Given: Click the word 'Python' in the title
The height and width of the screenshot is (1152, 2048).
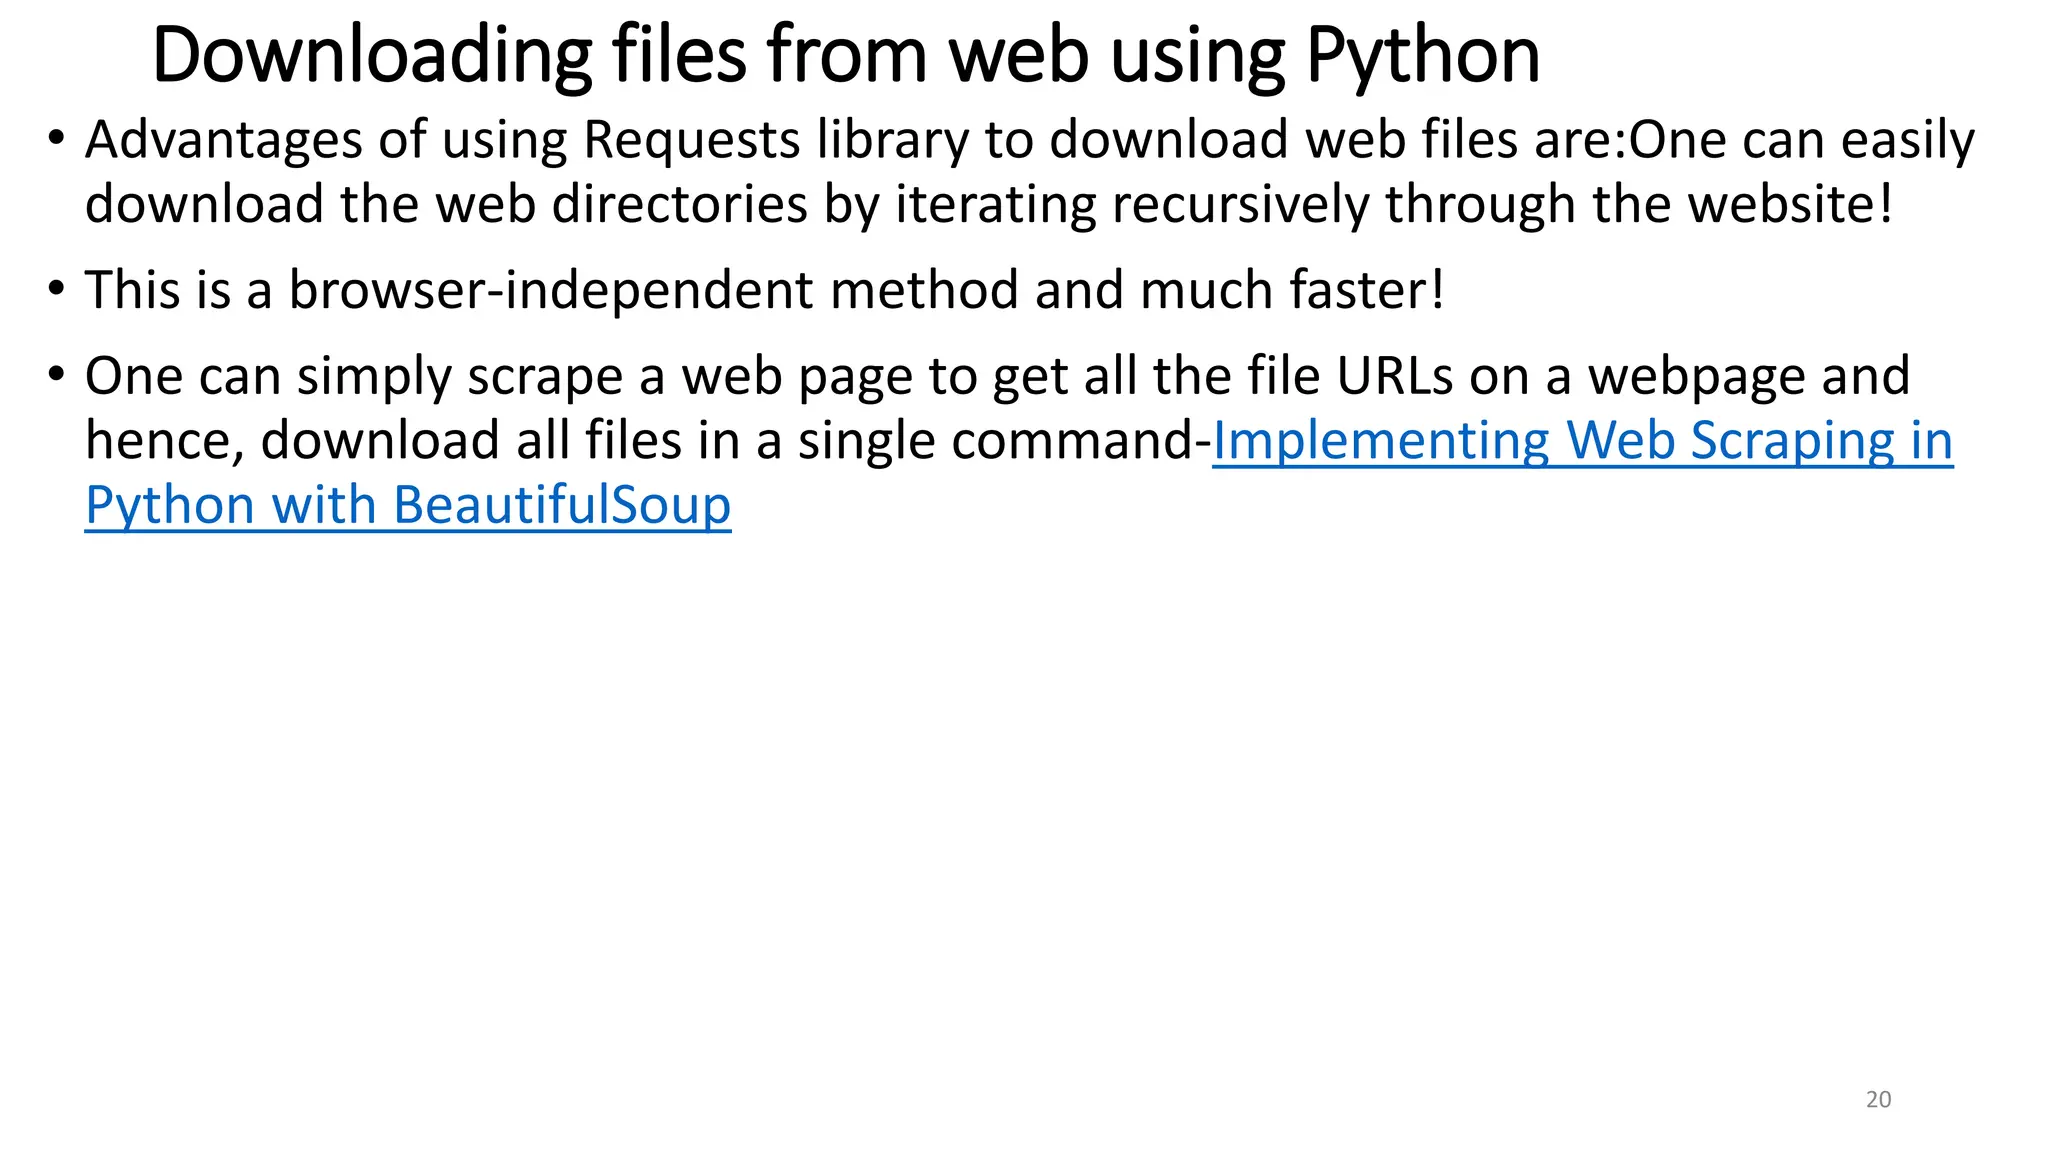Looking at the screenshot, I should [1423, 56].
